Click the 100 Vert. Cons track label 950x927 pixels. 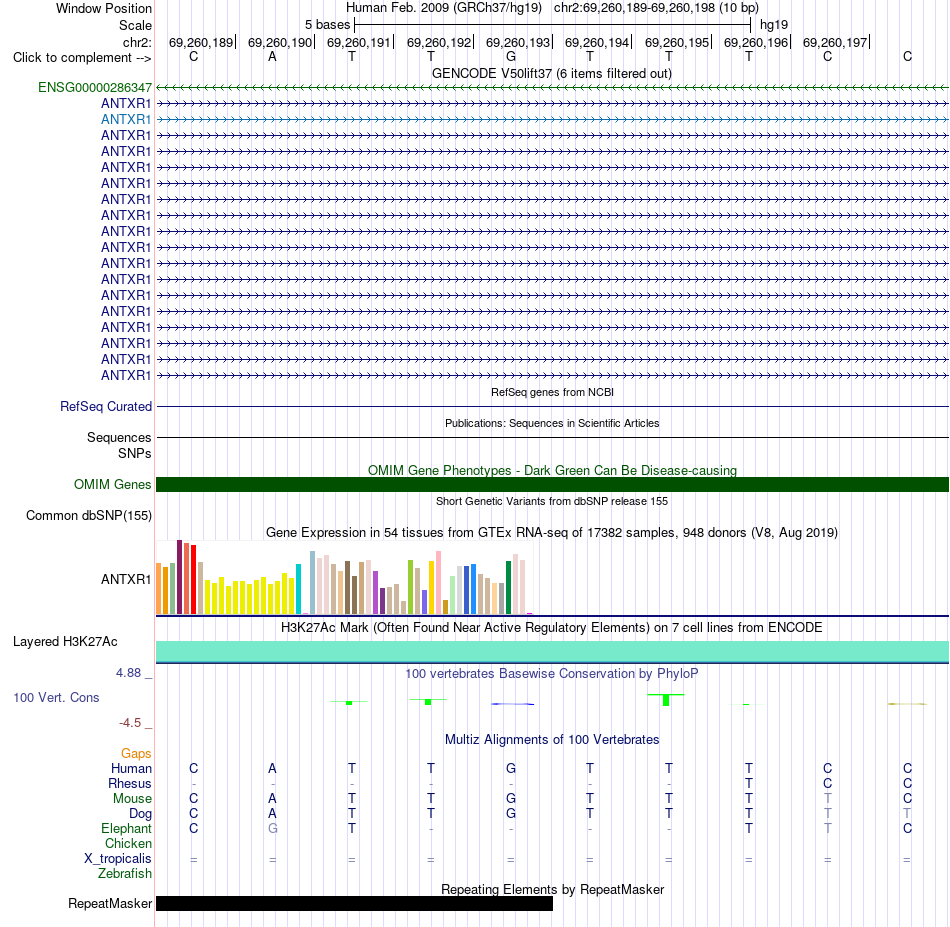[56, 697]
